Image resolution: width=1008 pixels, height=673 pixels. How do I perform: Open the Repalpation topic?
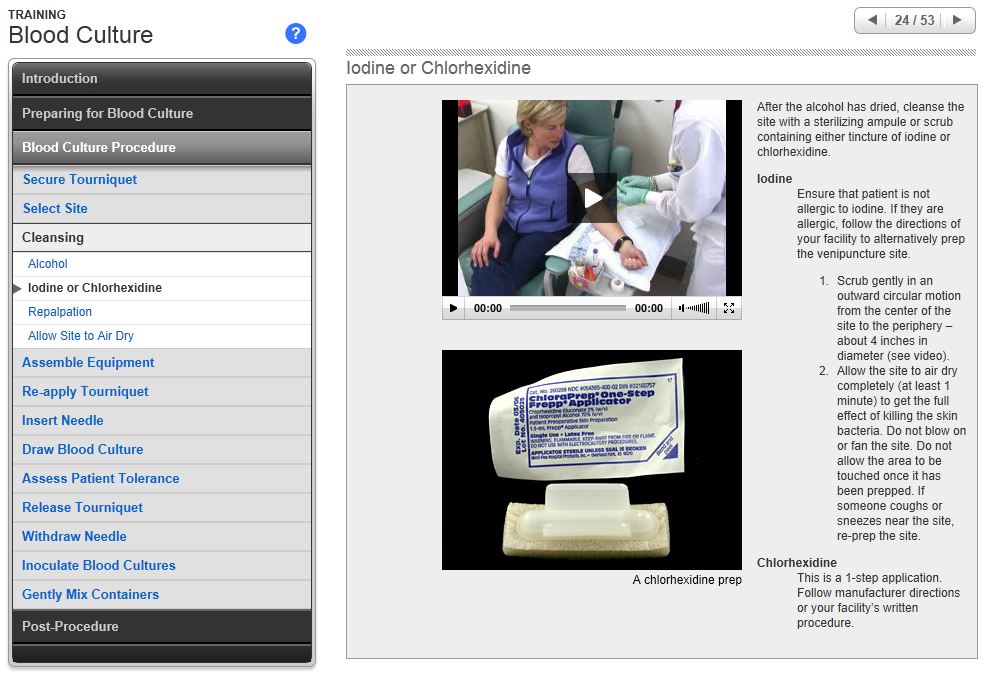(60, 312)
